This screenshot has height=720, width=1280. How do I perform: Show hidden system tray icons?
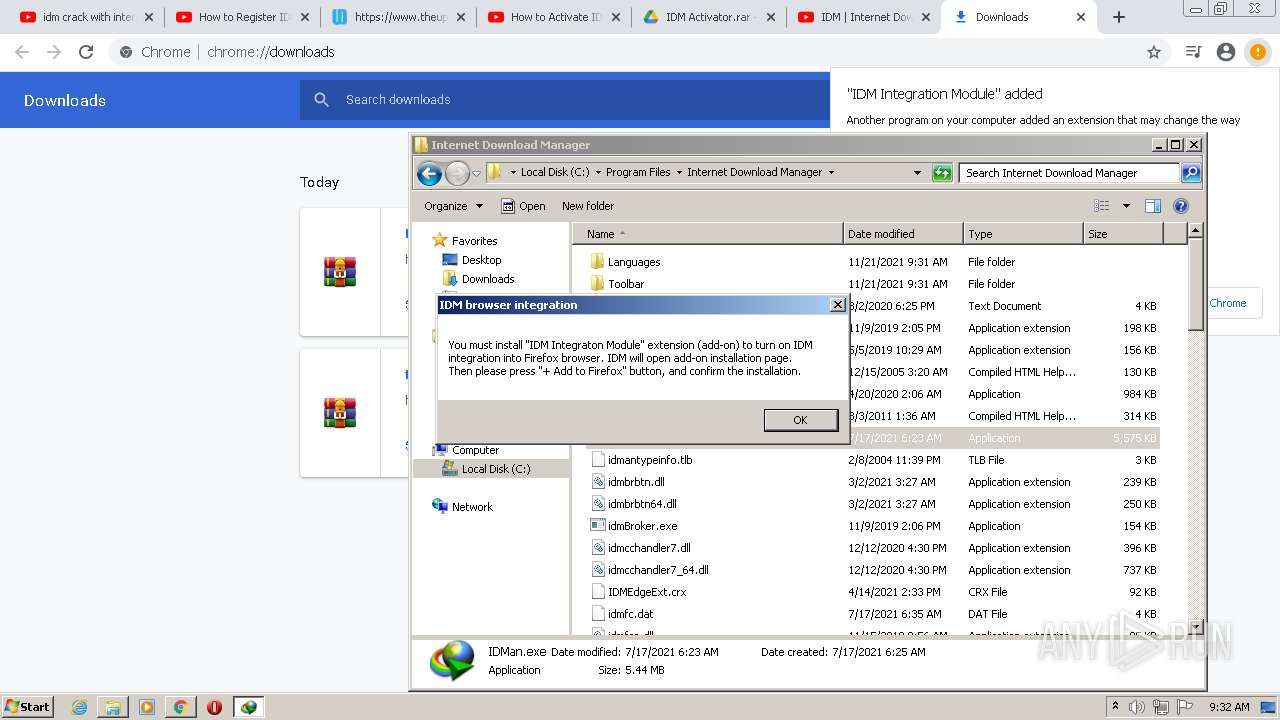[1115, 707]
